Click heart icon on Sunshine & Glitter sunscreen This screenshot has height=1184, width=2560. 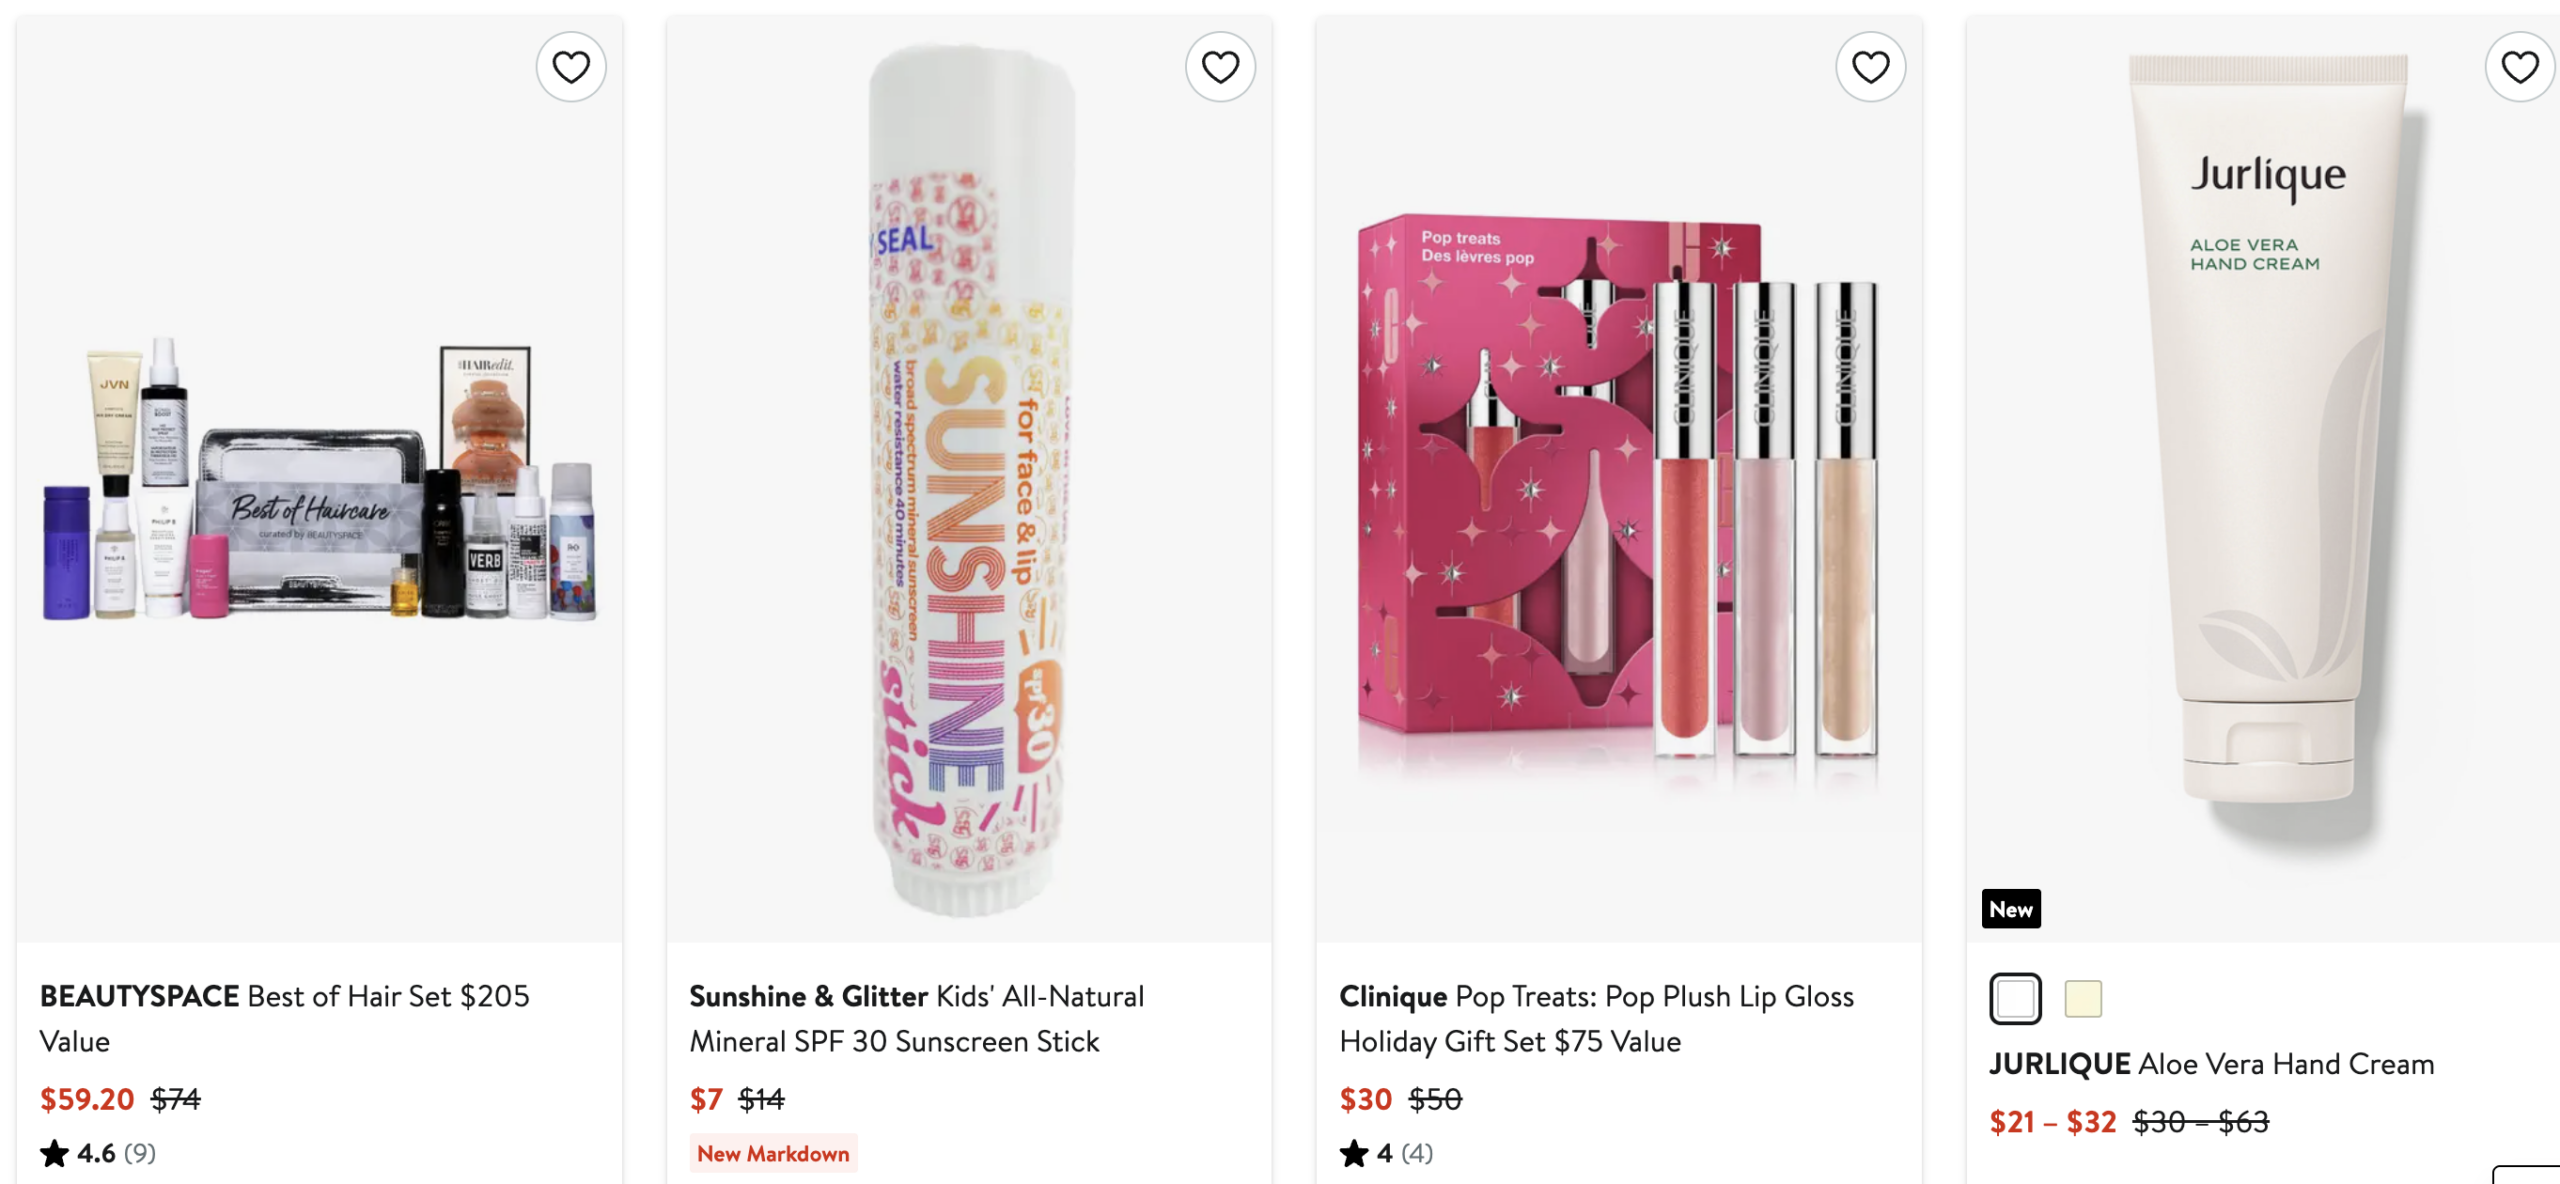point(1220,67)
